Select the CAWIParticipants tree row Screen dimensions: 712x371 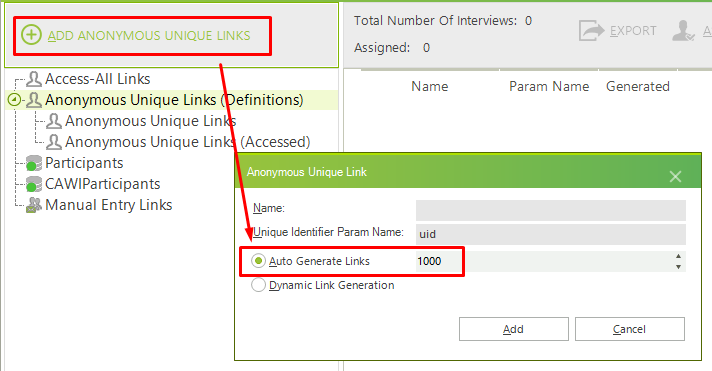click(x=103, y=184)
